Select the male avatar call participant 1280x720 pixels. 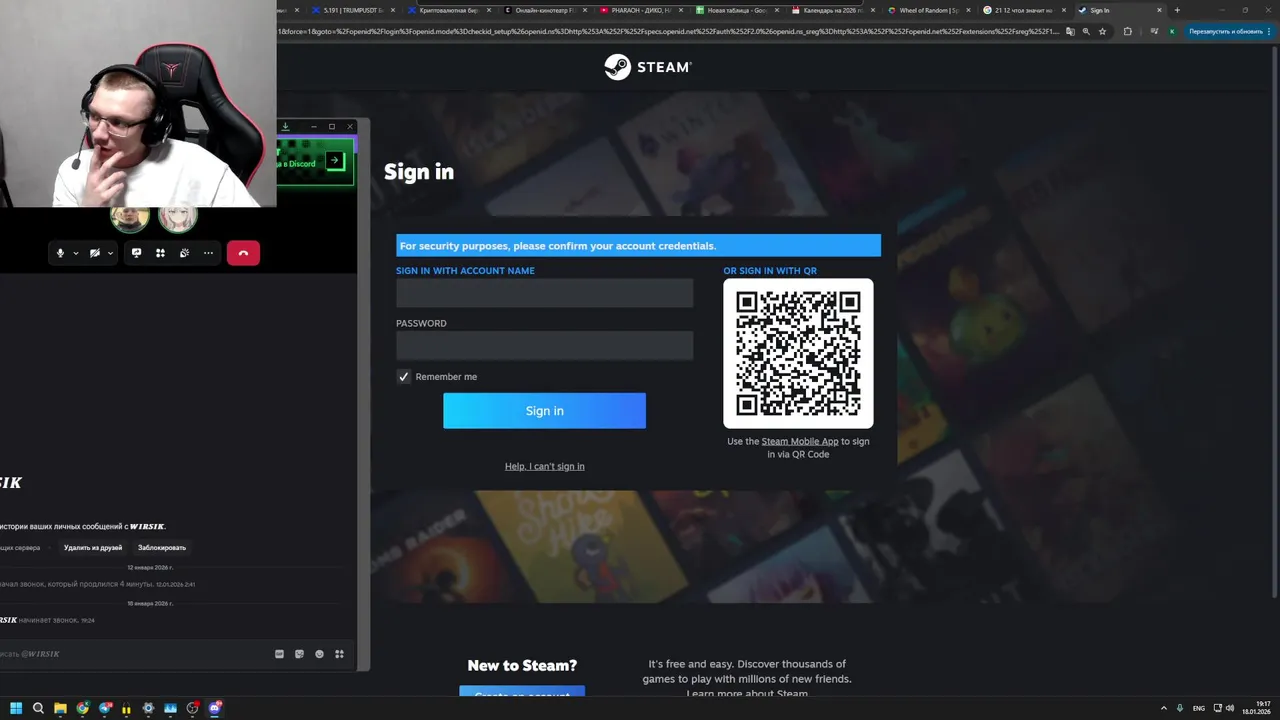pyautogui.click(x=130, y=218)
